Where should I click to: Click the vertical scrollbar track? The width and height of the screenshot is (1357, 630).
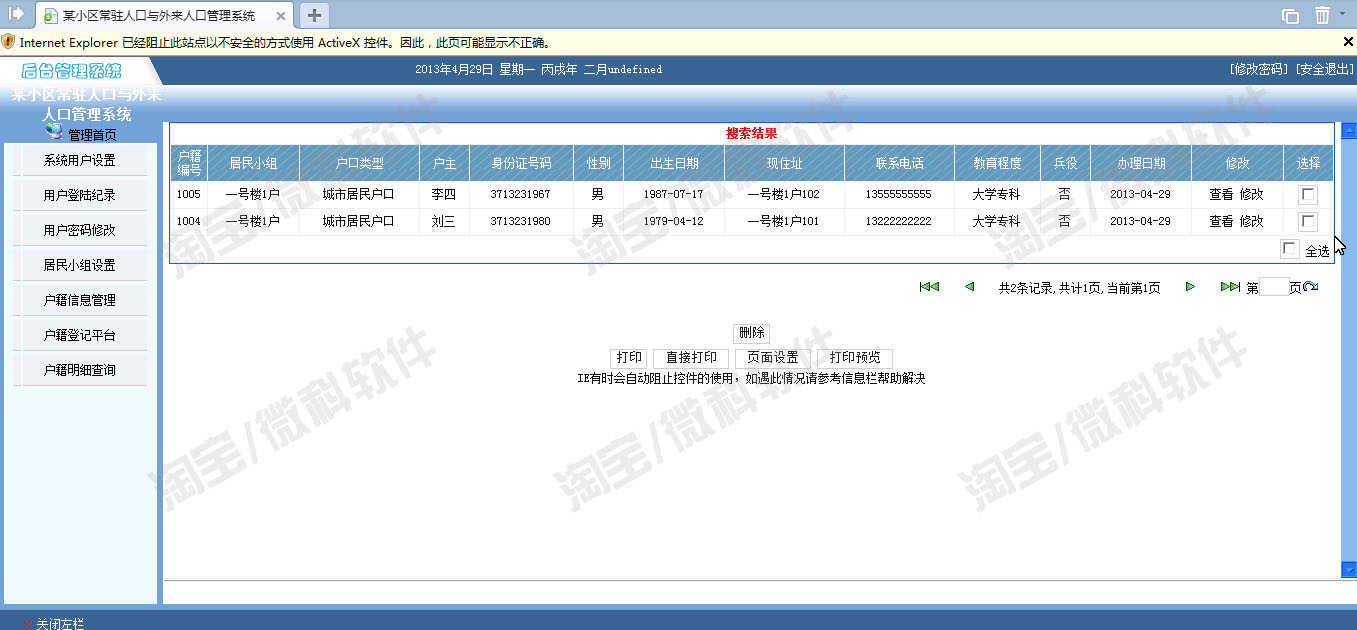(1348, 350)
